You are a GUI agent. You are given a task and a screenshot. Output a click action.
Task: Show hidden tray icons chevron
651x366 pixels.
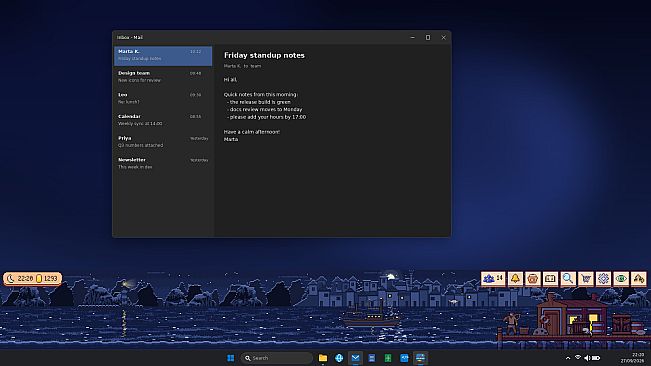click(568, 358)
